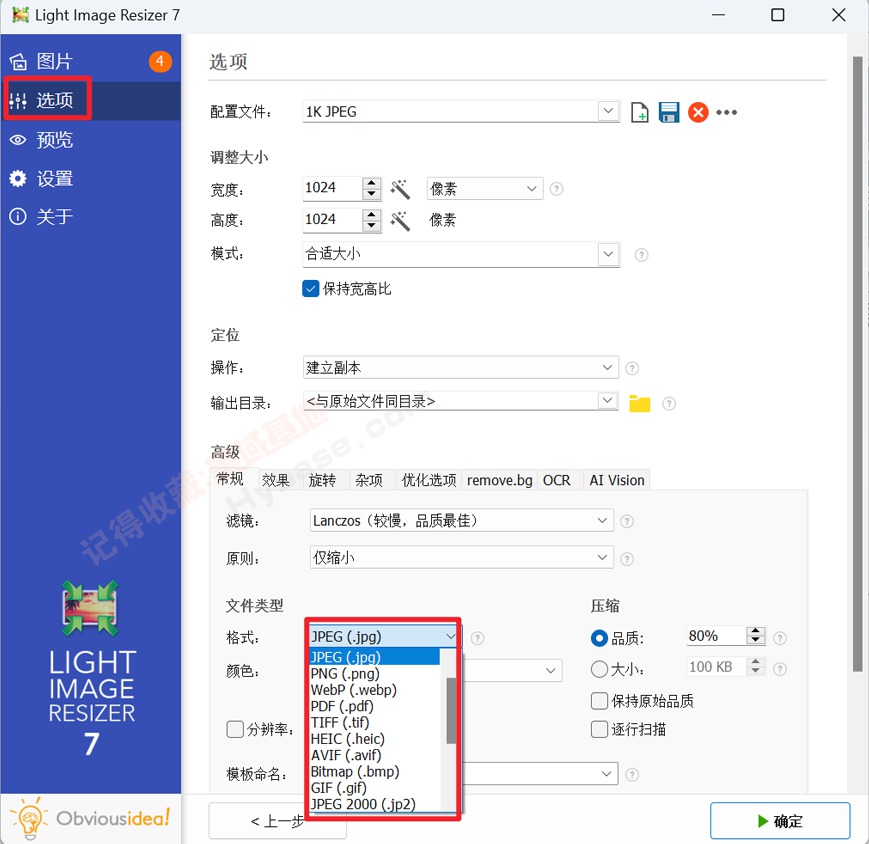The width and height of the screenshot is (869, 844).
Task: Switch to the 预览 (Preview) sidebar panel
Action: coord(55,140)
